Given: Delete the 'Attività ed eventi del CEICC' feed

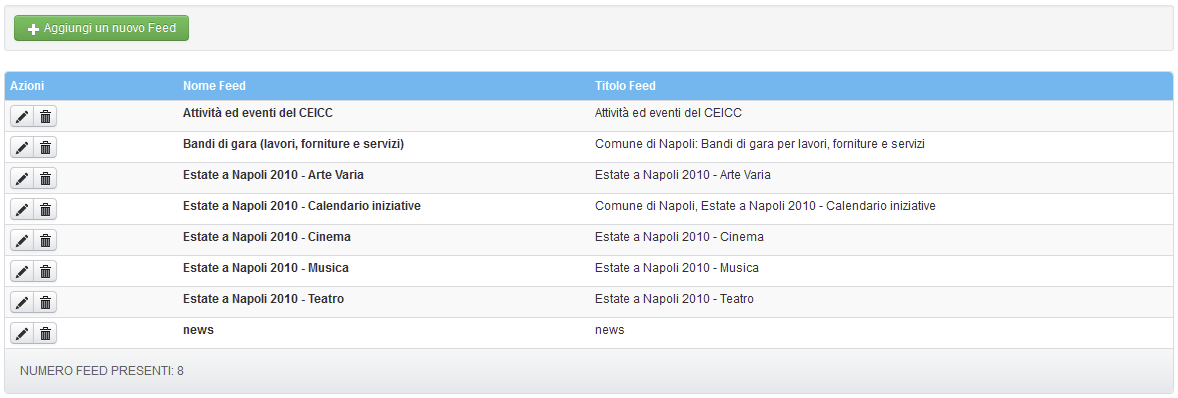Looking at the screenshot, I should (45, 116).
